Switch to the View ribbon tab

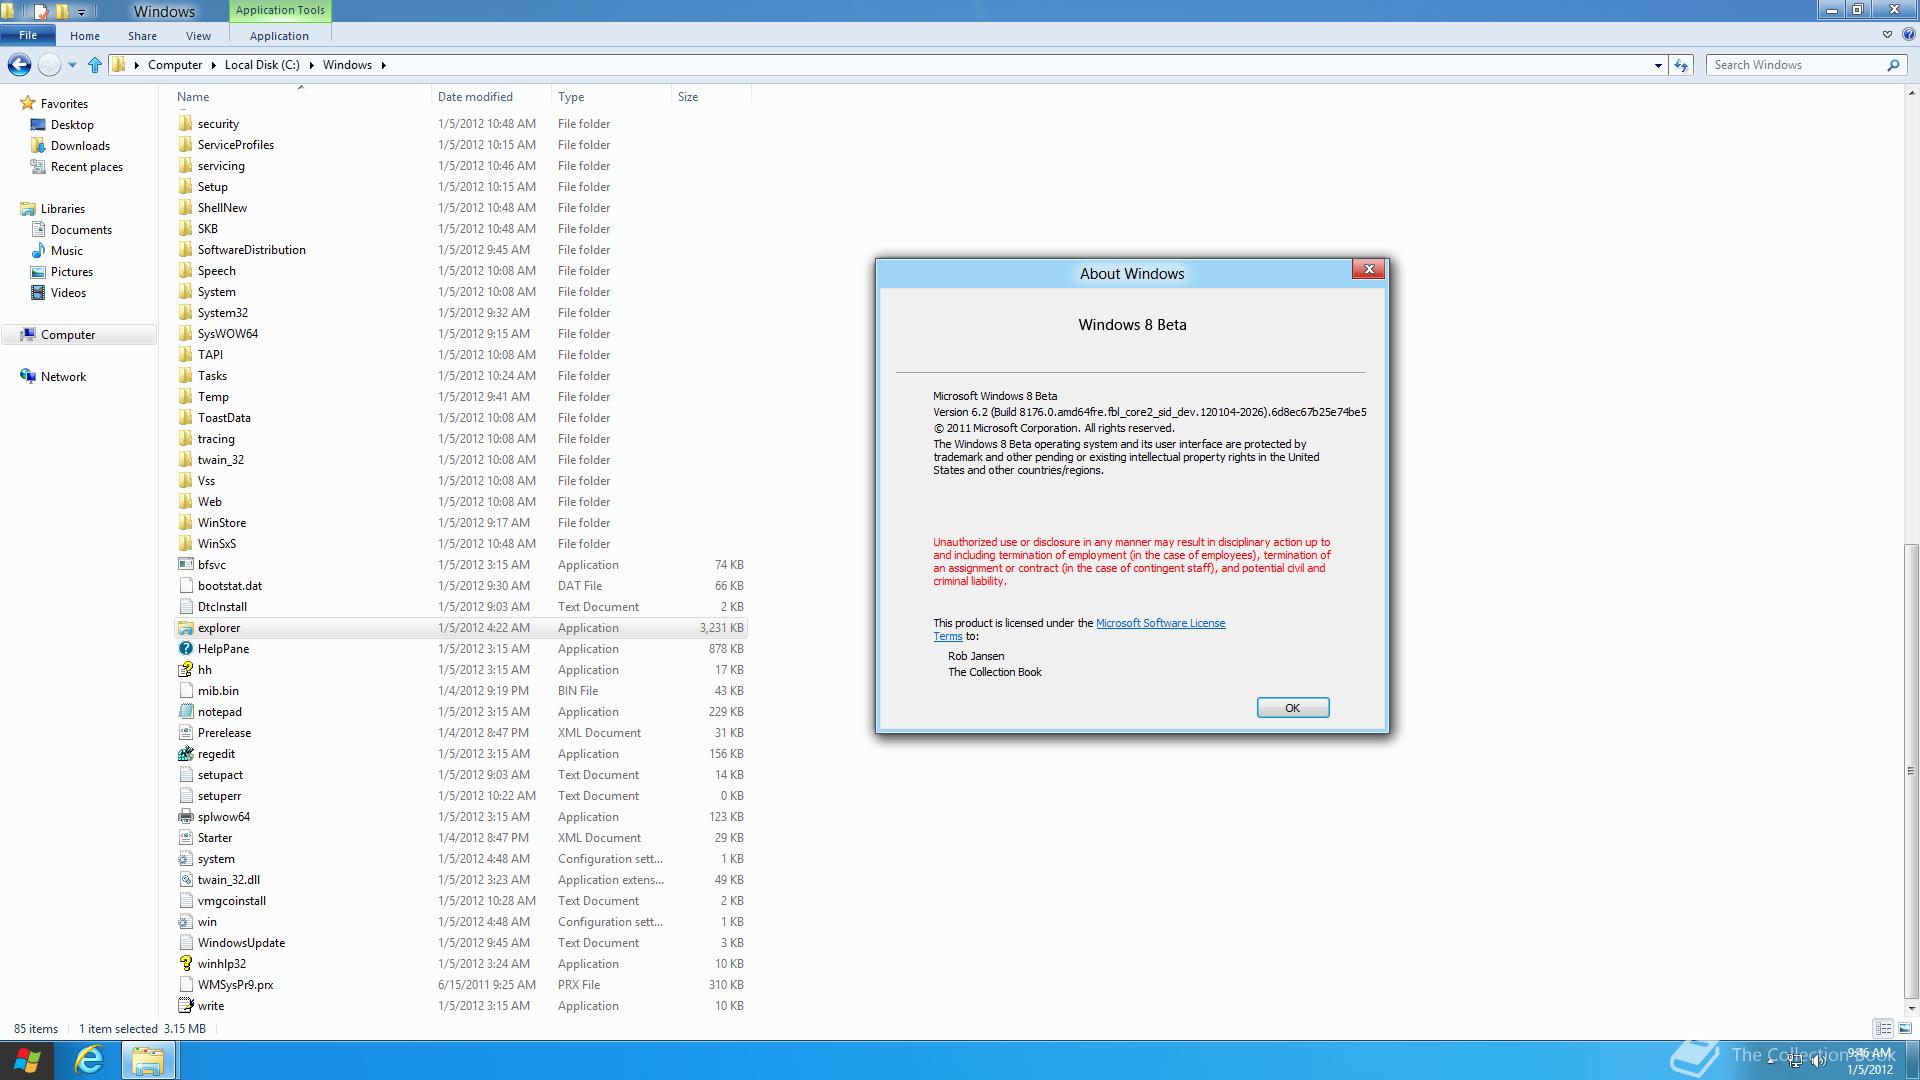click(x=198, y=36)
